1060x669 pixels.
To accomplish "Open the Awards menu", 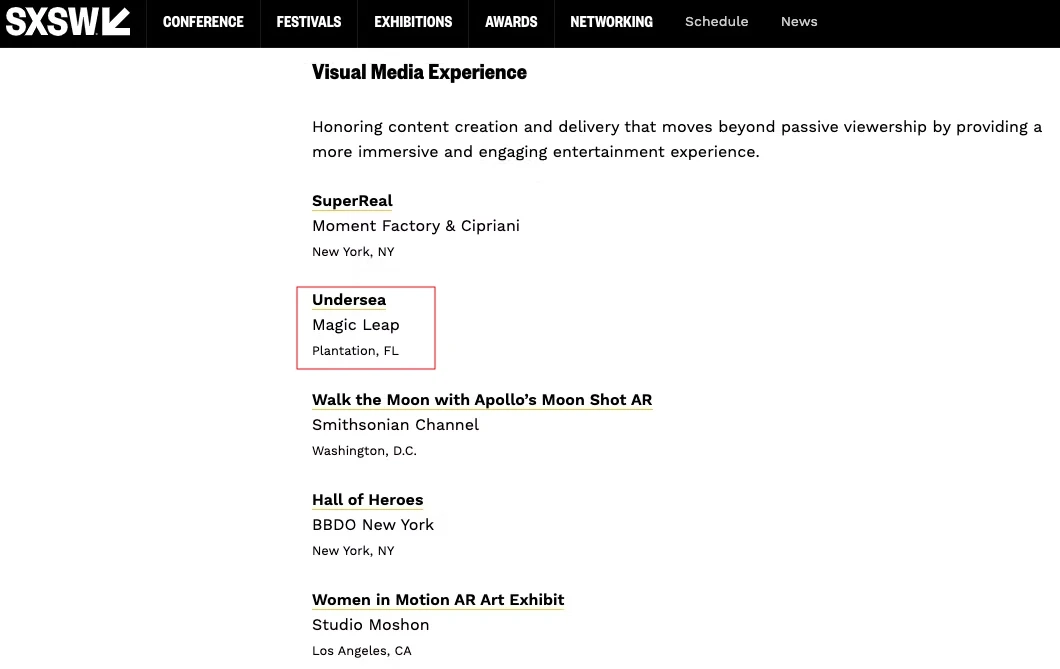I will [511, 22].
